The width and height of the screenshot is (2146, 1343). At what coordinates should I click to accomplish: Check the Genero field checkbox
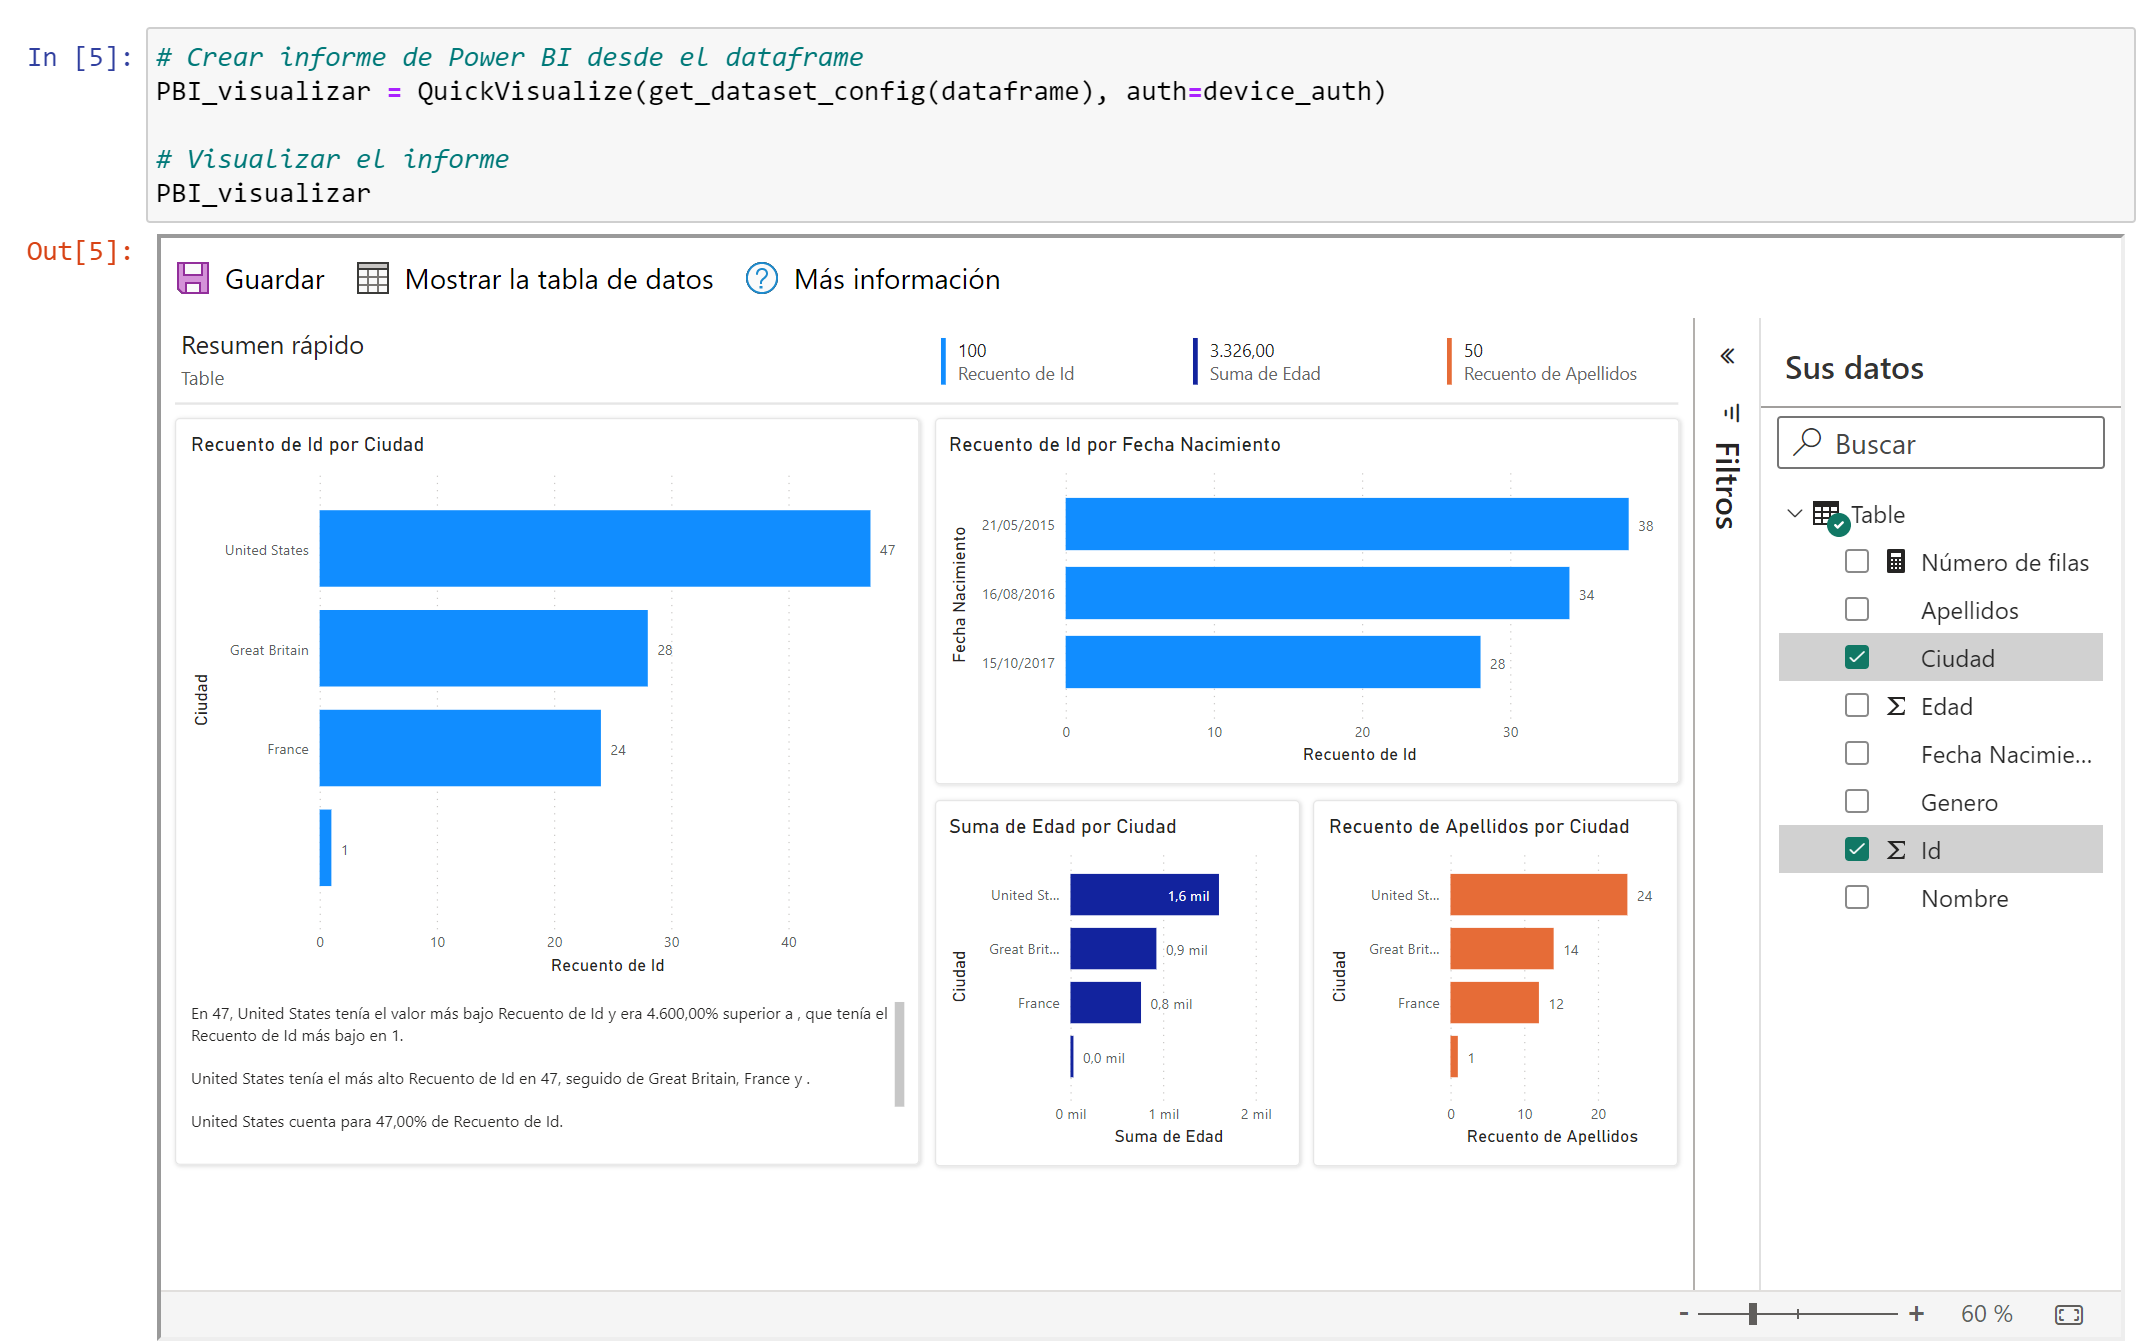pyautogui.click(x=1857, y=801)
